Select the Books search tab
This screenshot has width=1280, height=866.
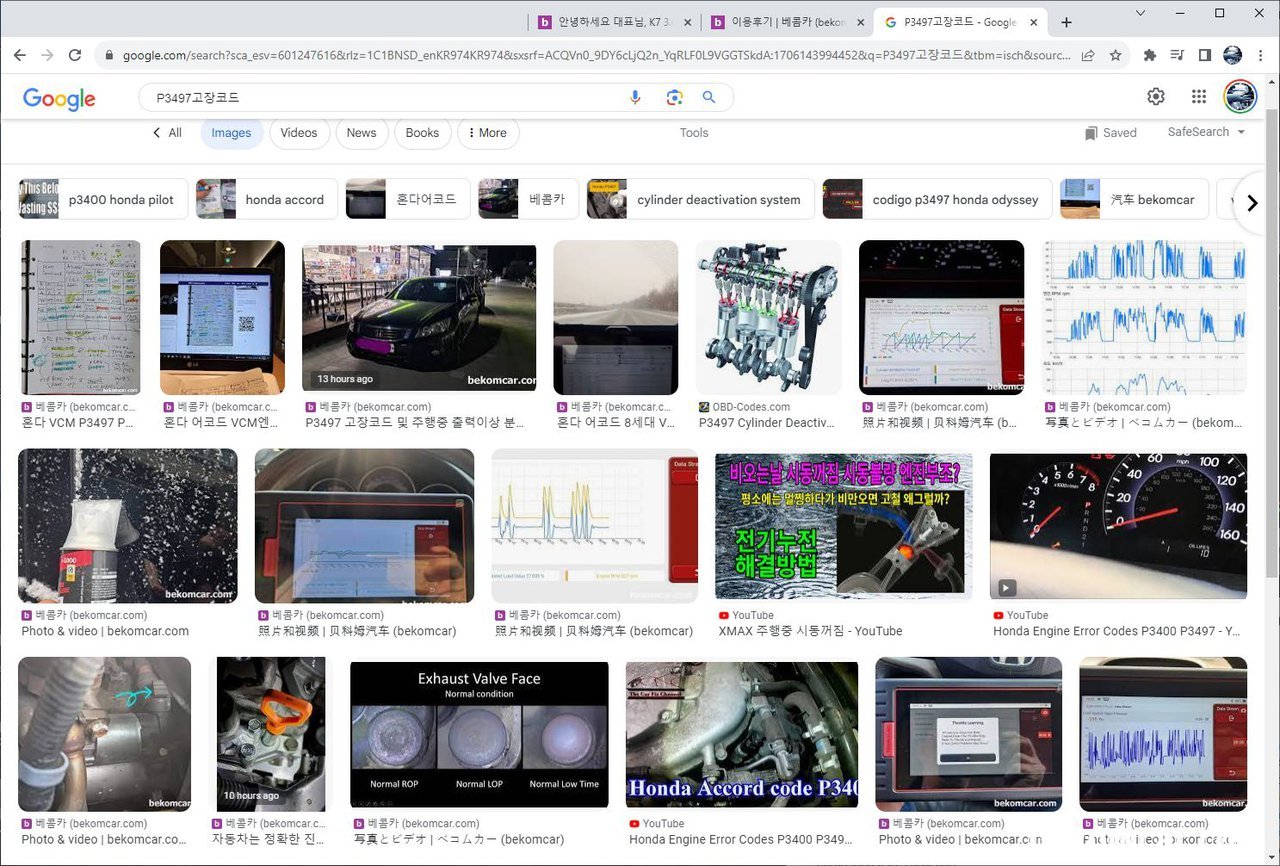tap(422, 133)
